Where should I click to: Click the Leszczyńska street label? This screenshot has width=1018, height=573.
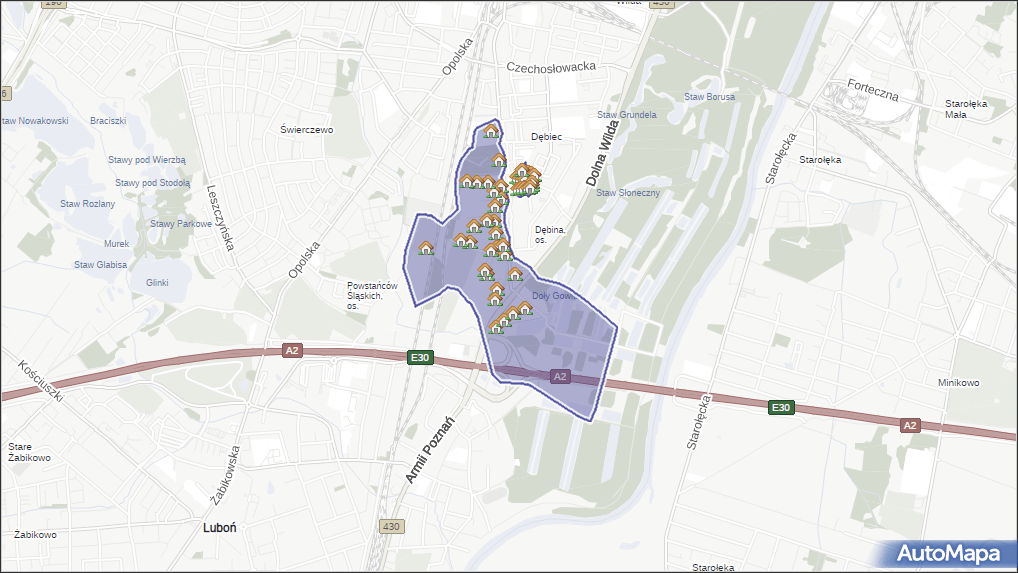pos(220,218)
